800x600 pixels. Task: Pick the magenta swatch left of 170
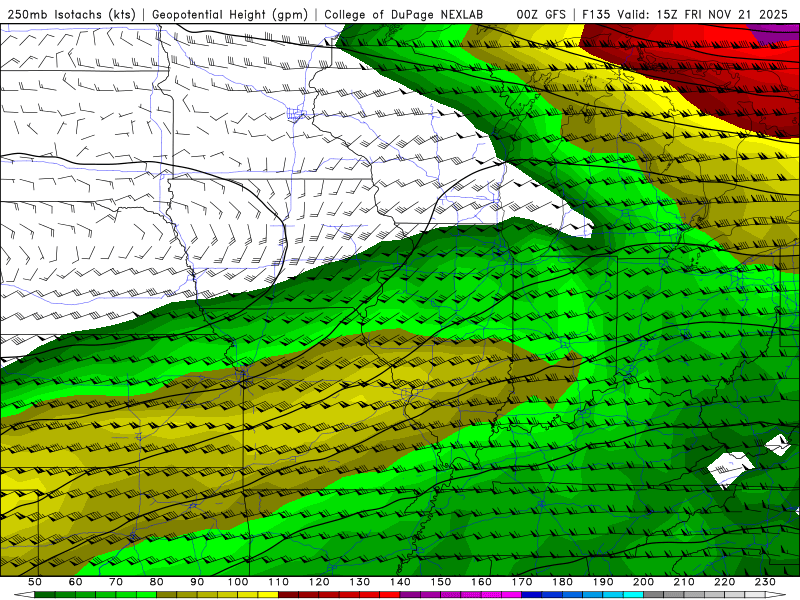click(x=511, y=595)
